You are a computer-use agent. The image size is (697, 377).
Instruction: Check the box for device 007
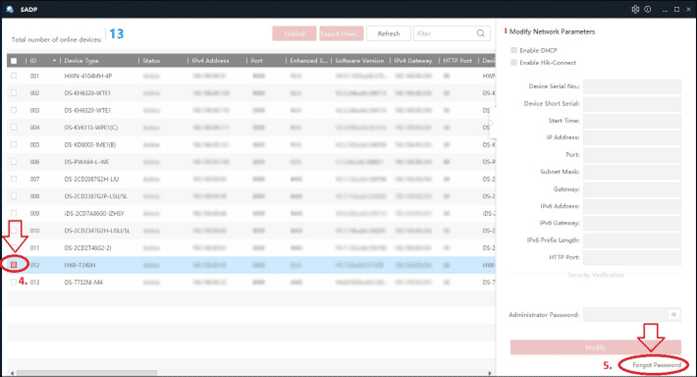point(14,179)
